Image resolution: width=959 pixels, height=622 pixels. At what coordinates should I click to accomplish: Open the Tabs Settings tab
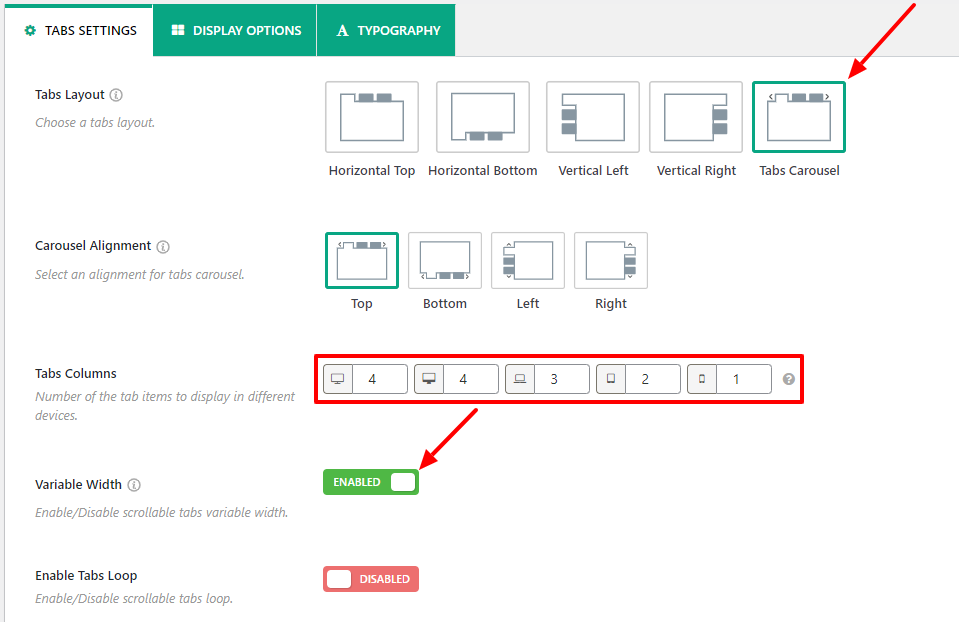click(80, 31)
